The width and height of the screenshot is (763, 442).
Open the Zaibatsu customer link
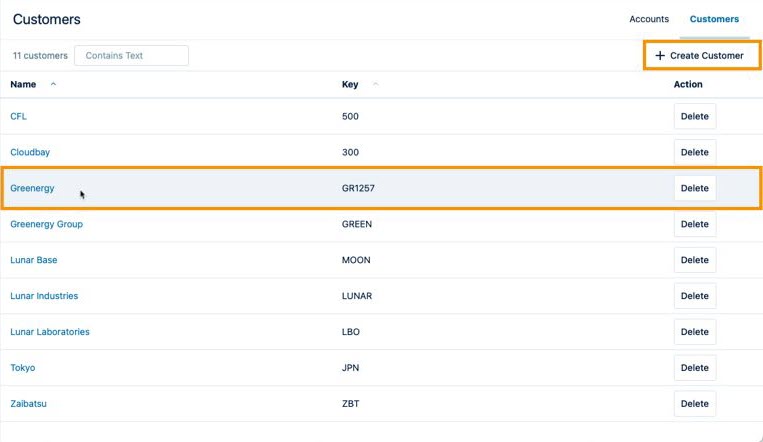point(28,404)
